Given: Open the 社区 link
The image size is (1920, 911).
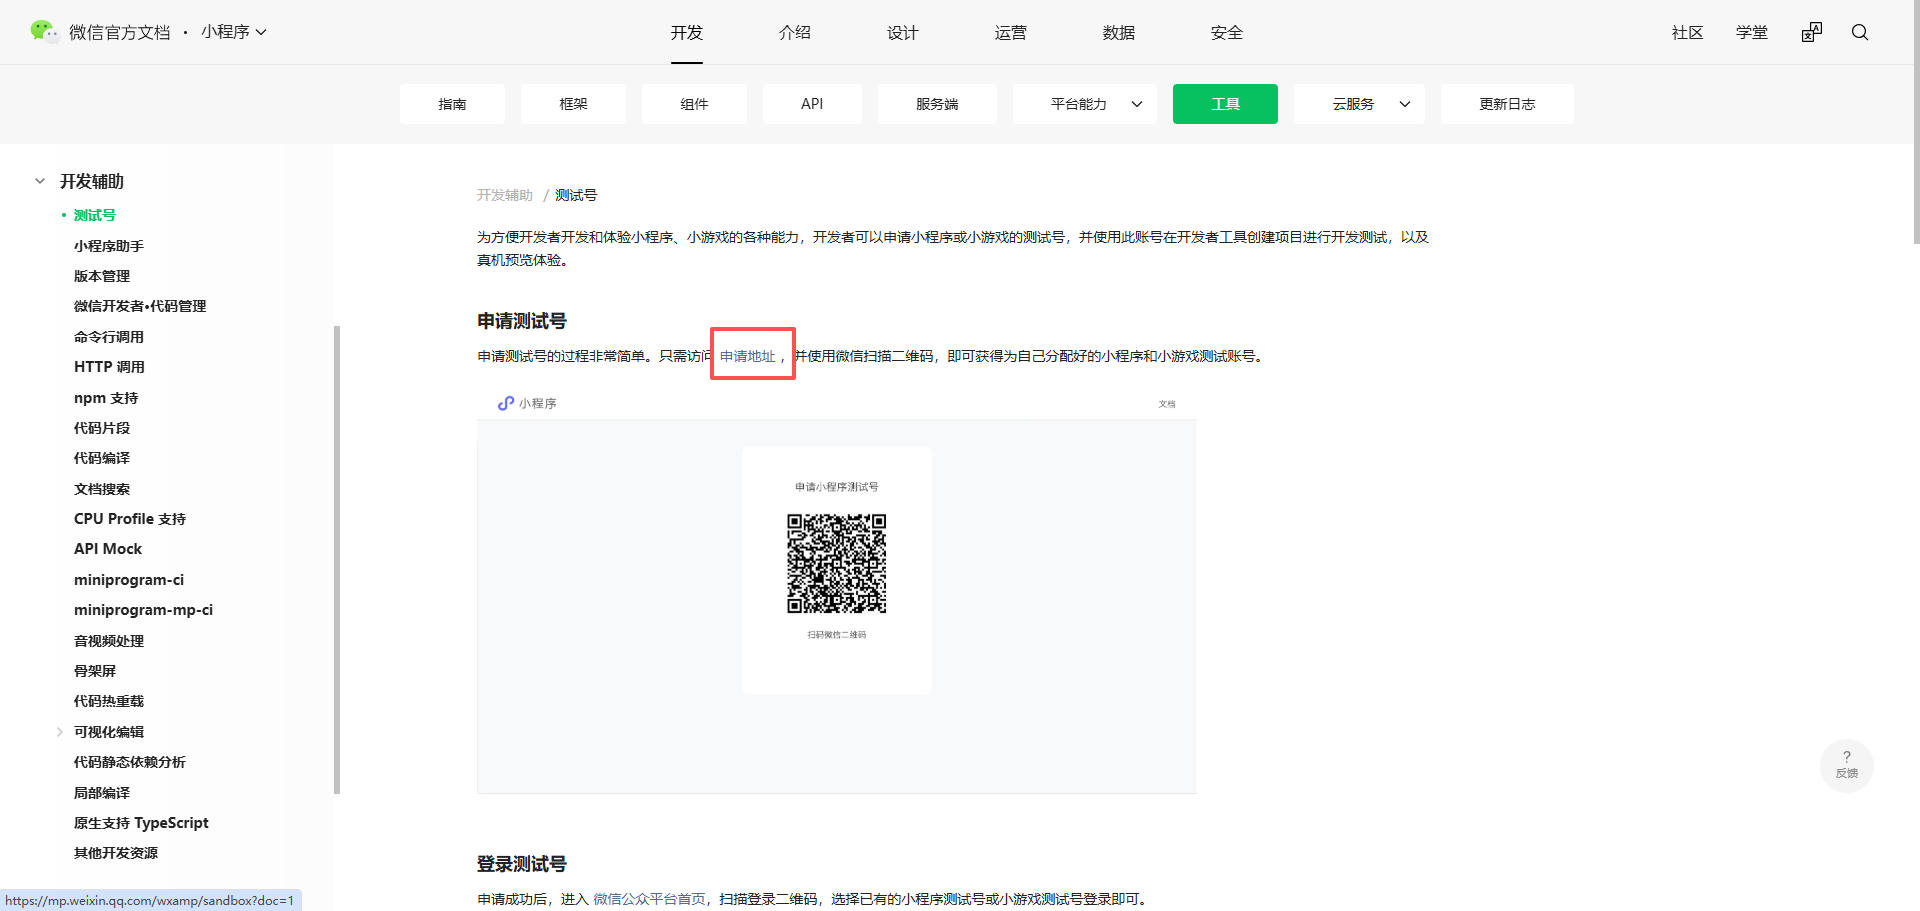Looking at the screenshot, I should pyautogui.click(x=1688, y=32).
